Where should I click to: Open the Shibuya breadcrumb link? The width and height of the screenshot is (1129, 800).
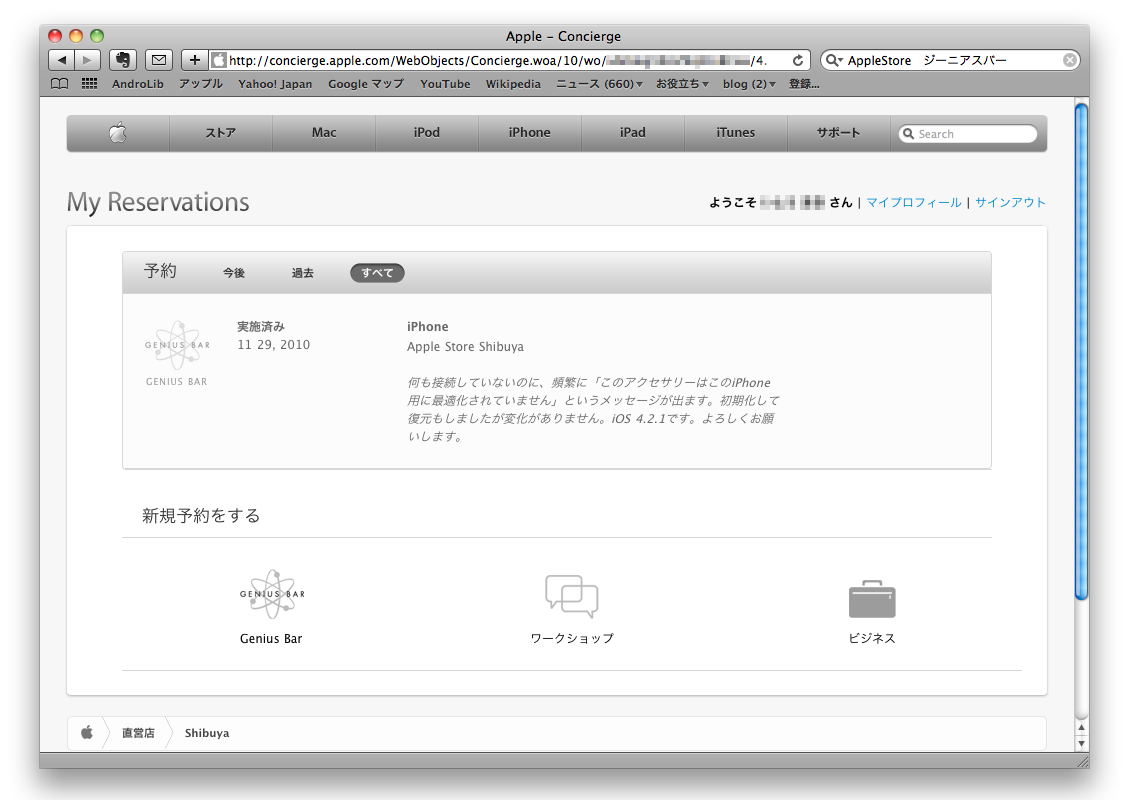coord(207,733)
